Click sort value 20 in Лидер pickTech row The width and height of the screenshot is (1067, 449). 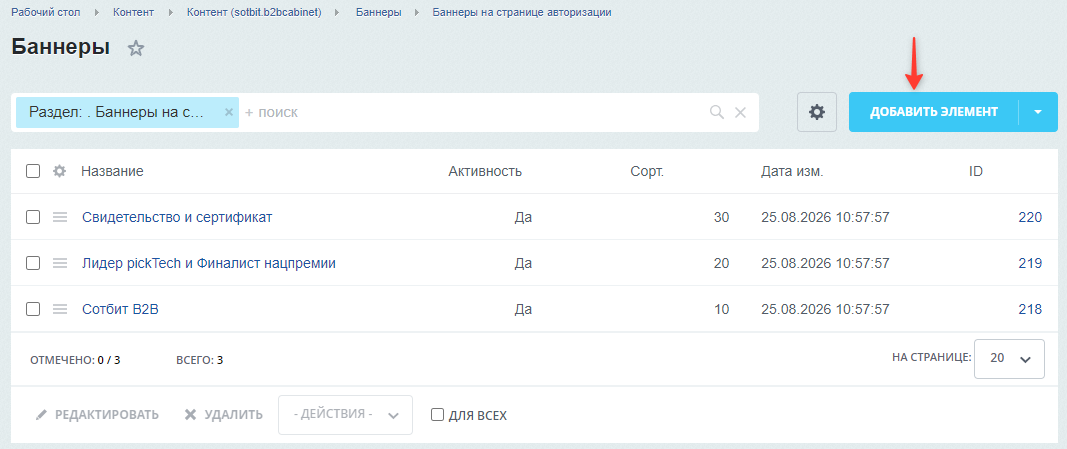click(721, 263)
